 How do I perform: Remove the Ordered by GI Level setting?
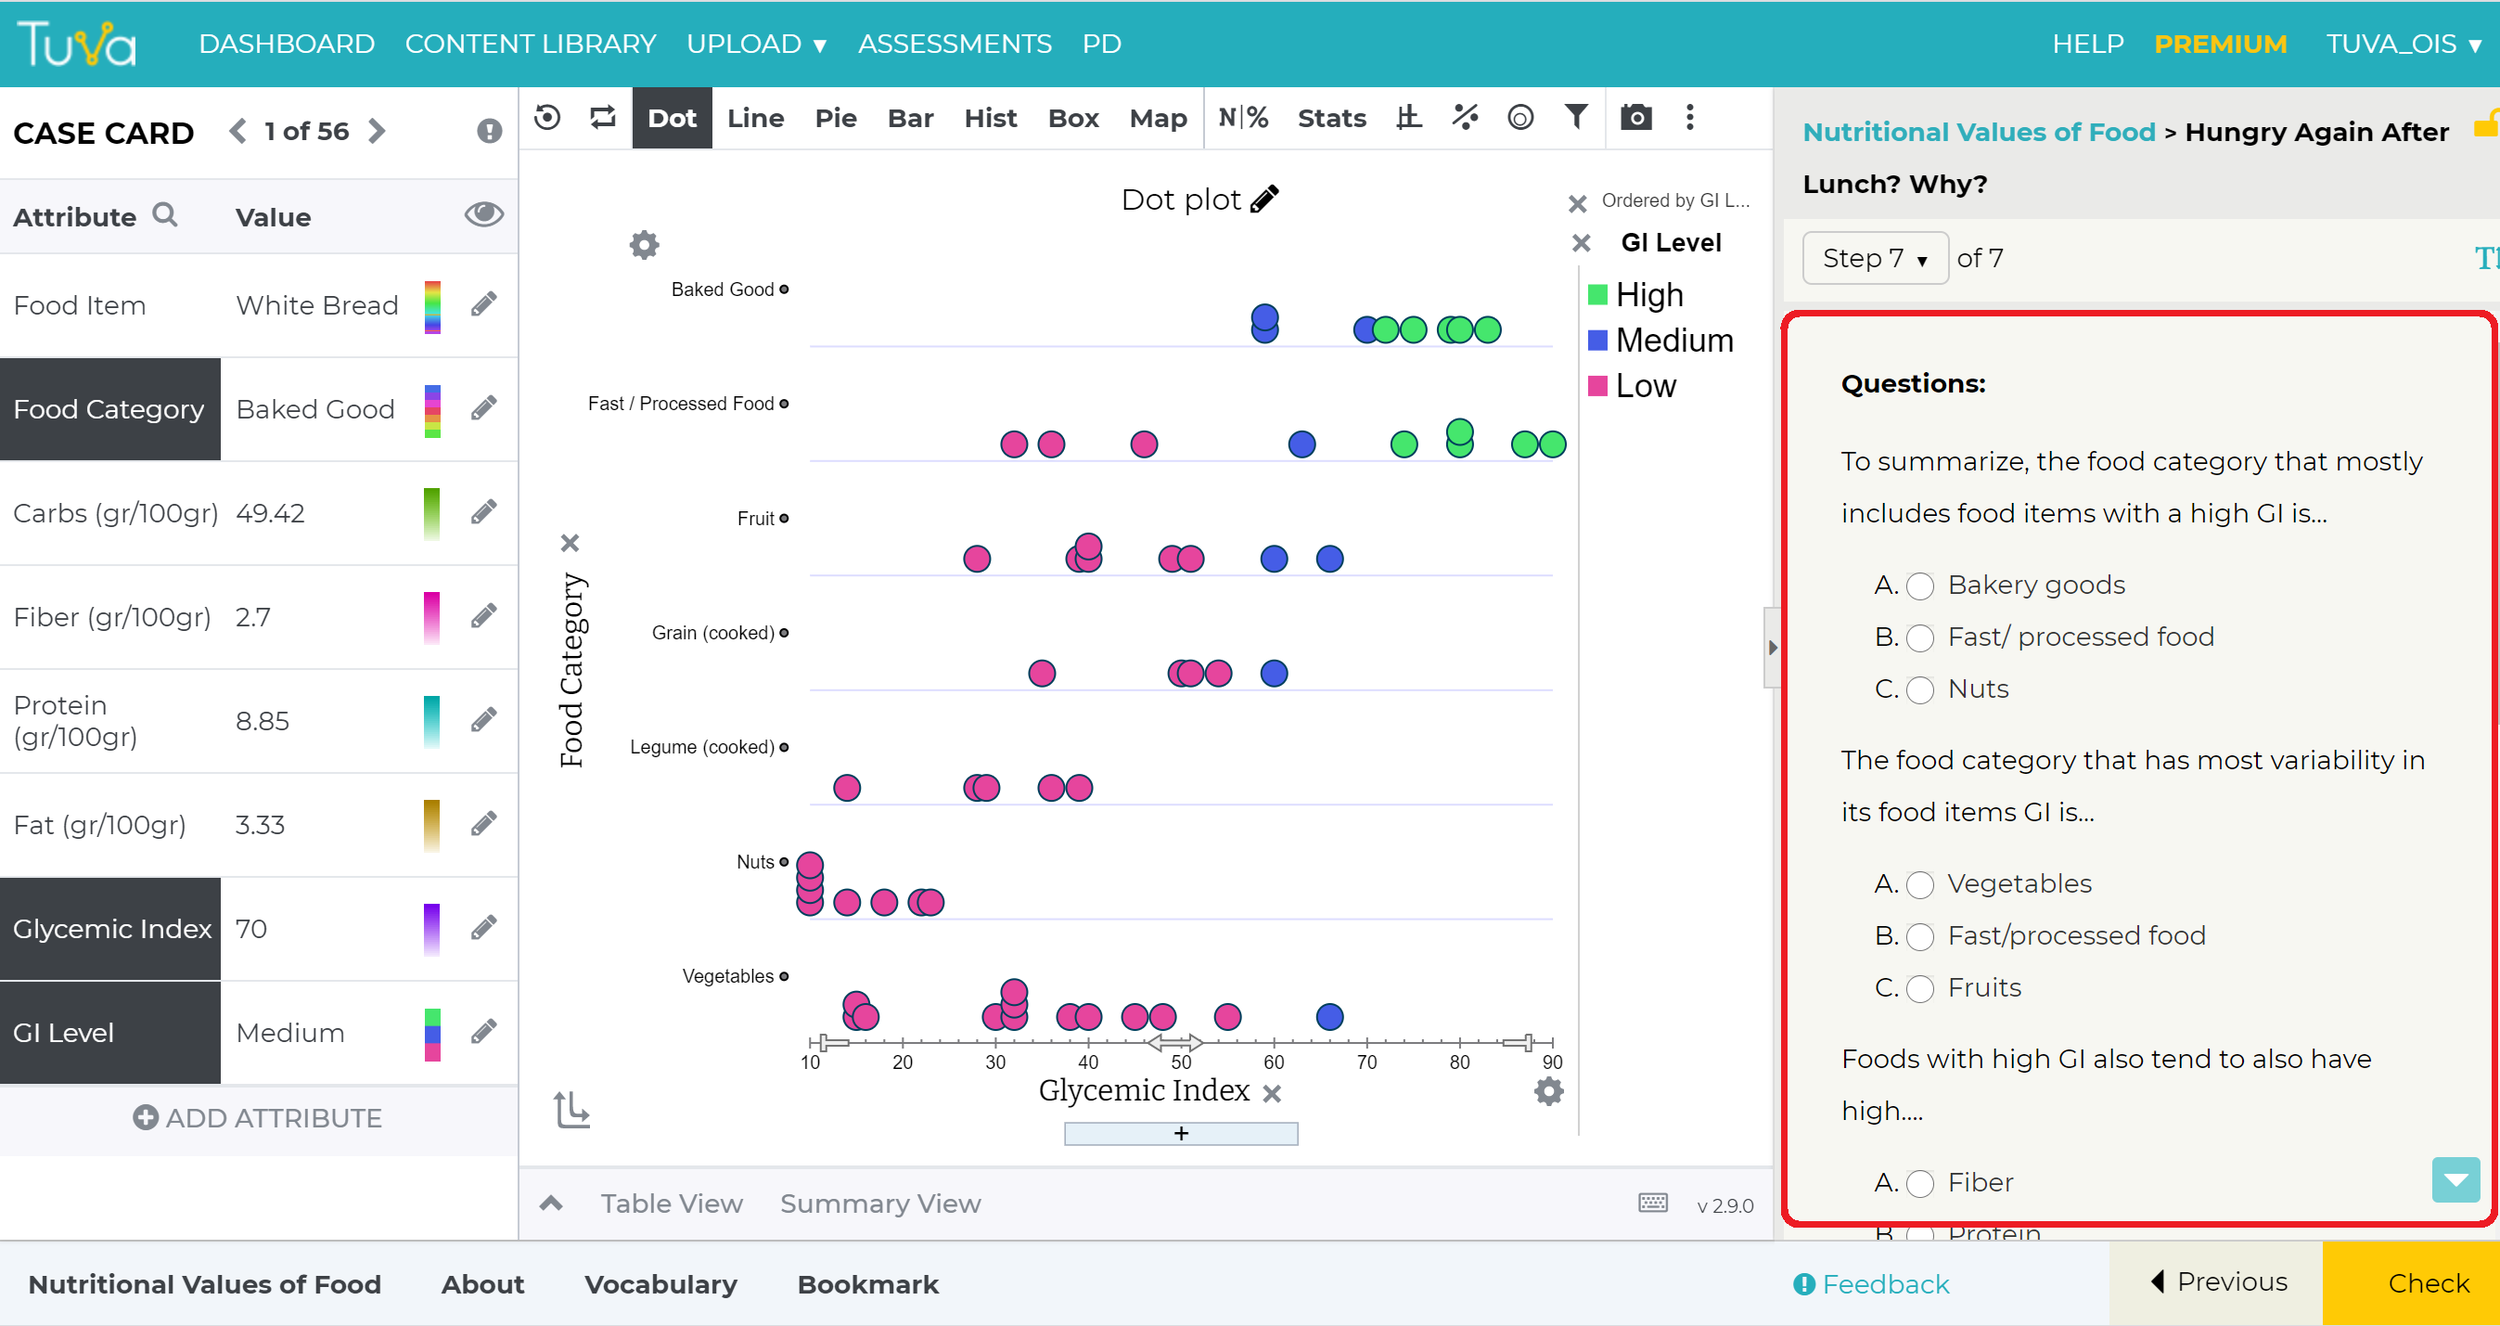(x=1578, y=204)
